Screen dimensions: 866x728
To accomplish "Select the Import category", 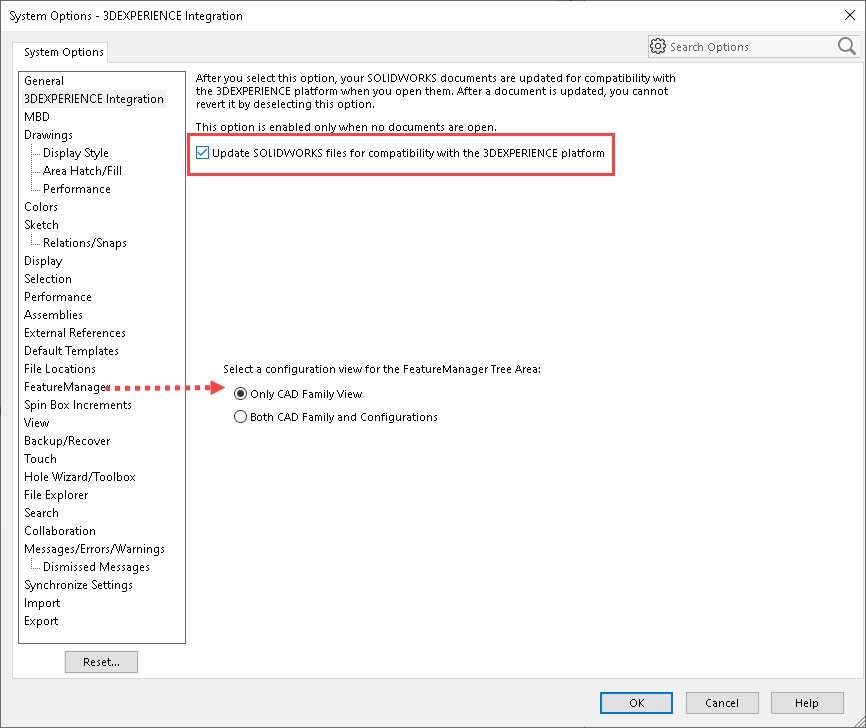I will click(42, 603).
